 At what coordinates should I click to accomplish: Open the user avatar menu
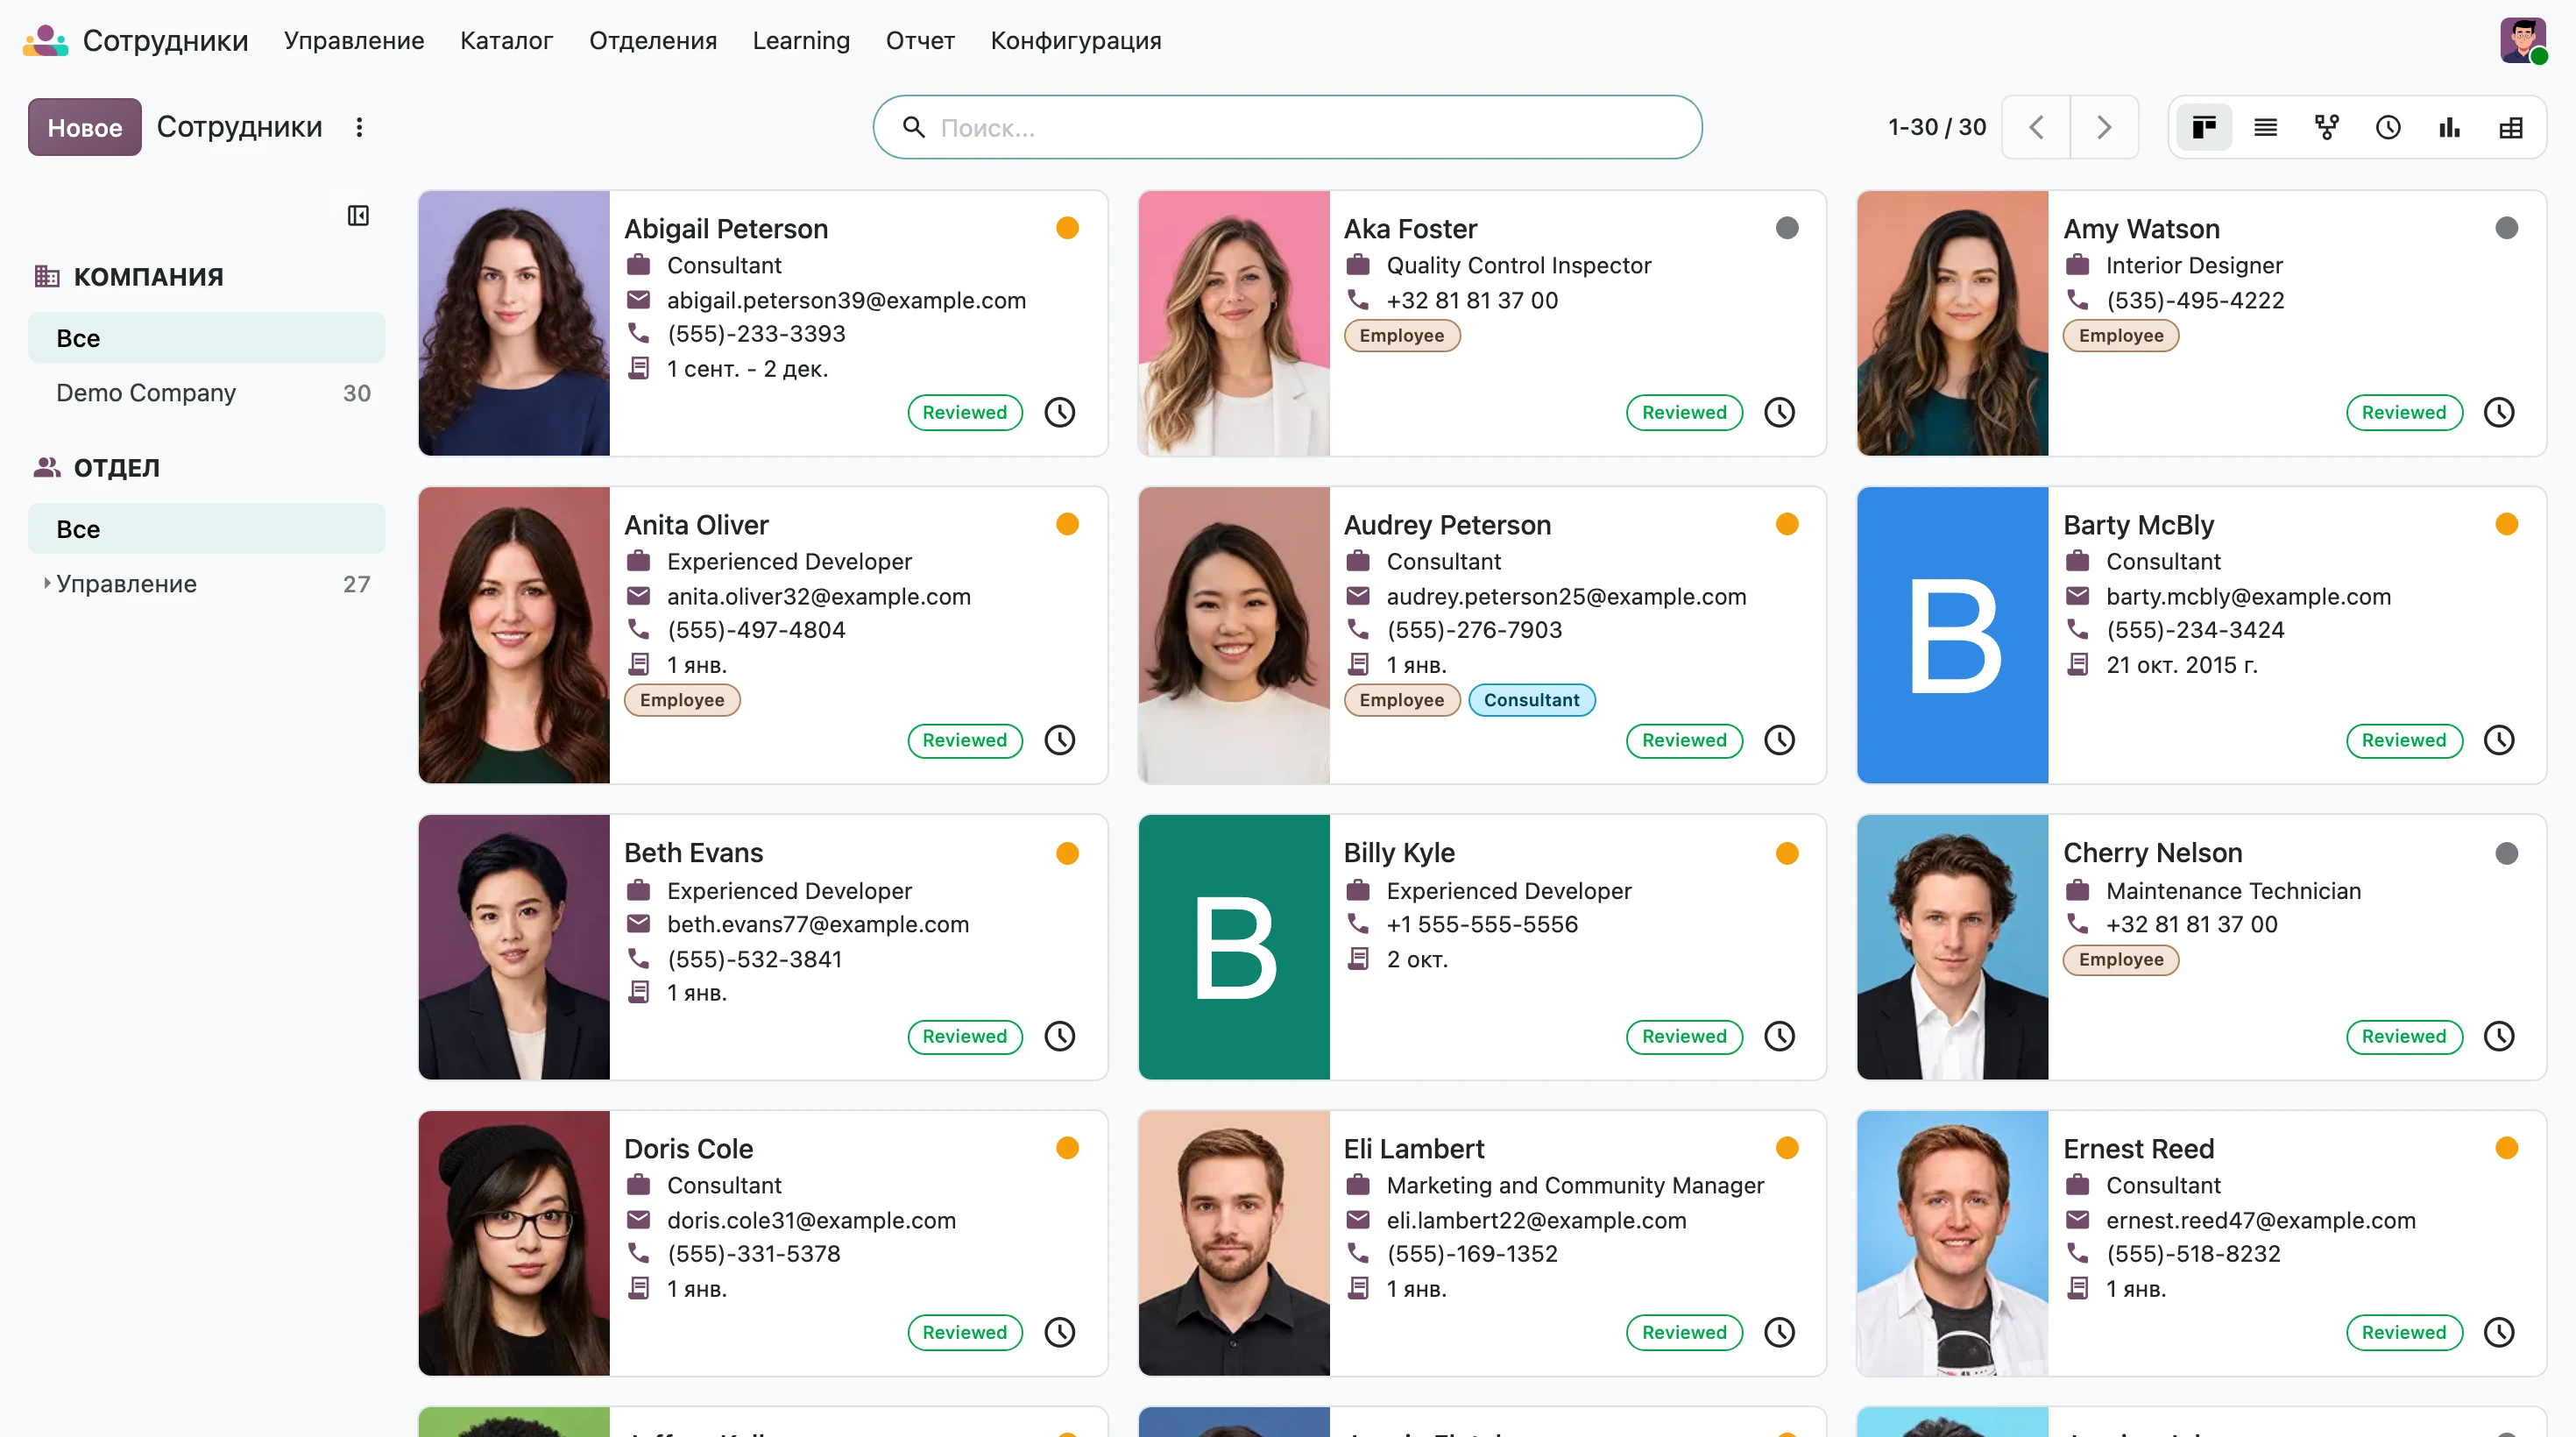tap(2522, 40)
